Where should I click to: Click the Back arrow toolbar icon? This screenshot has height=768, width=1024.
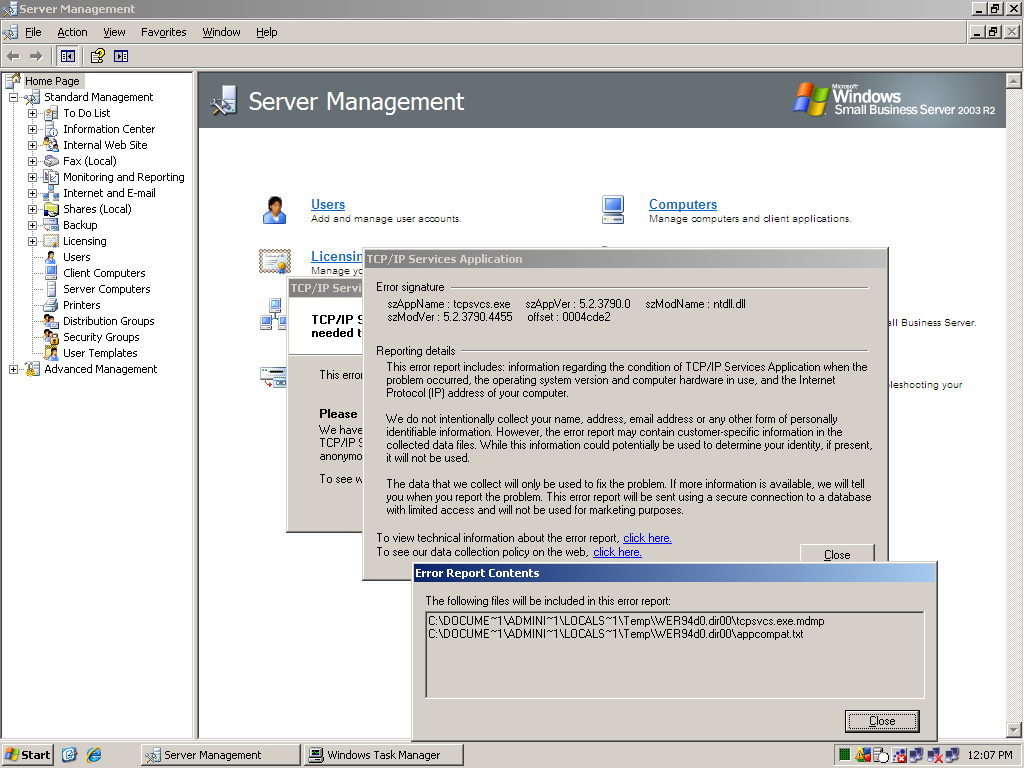(13, 56)
